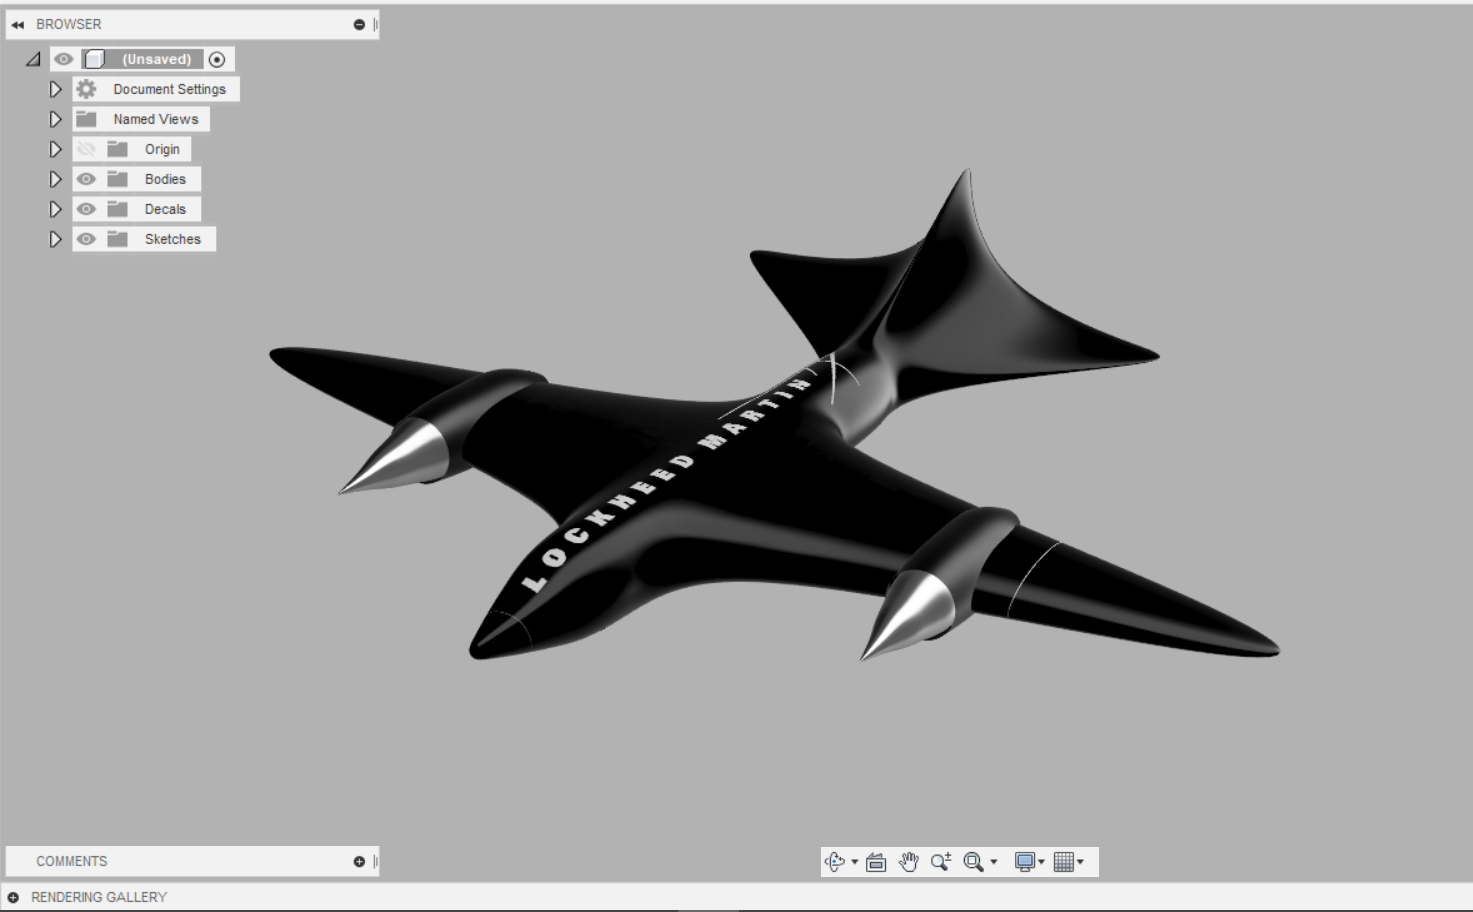Viewport: 1473px width, 912px height.
Task: Expand the Rendering Gallery plus icon
Action: [13, 897]
